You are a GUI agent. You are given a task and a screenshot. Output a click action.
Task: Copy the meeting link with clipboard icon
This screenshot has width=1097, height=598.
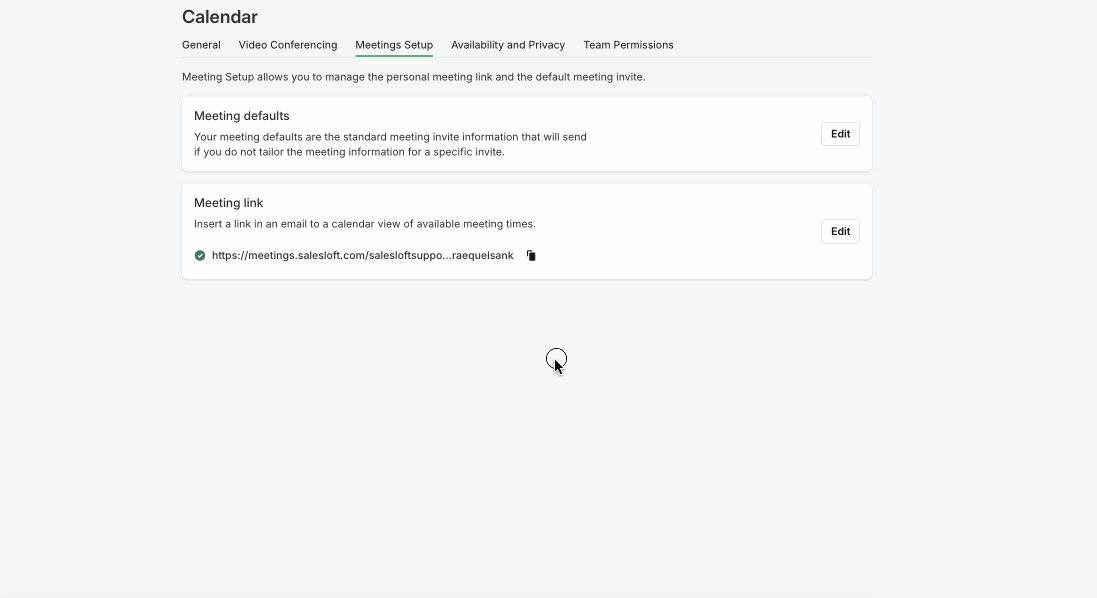[x=531, y=255]
